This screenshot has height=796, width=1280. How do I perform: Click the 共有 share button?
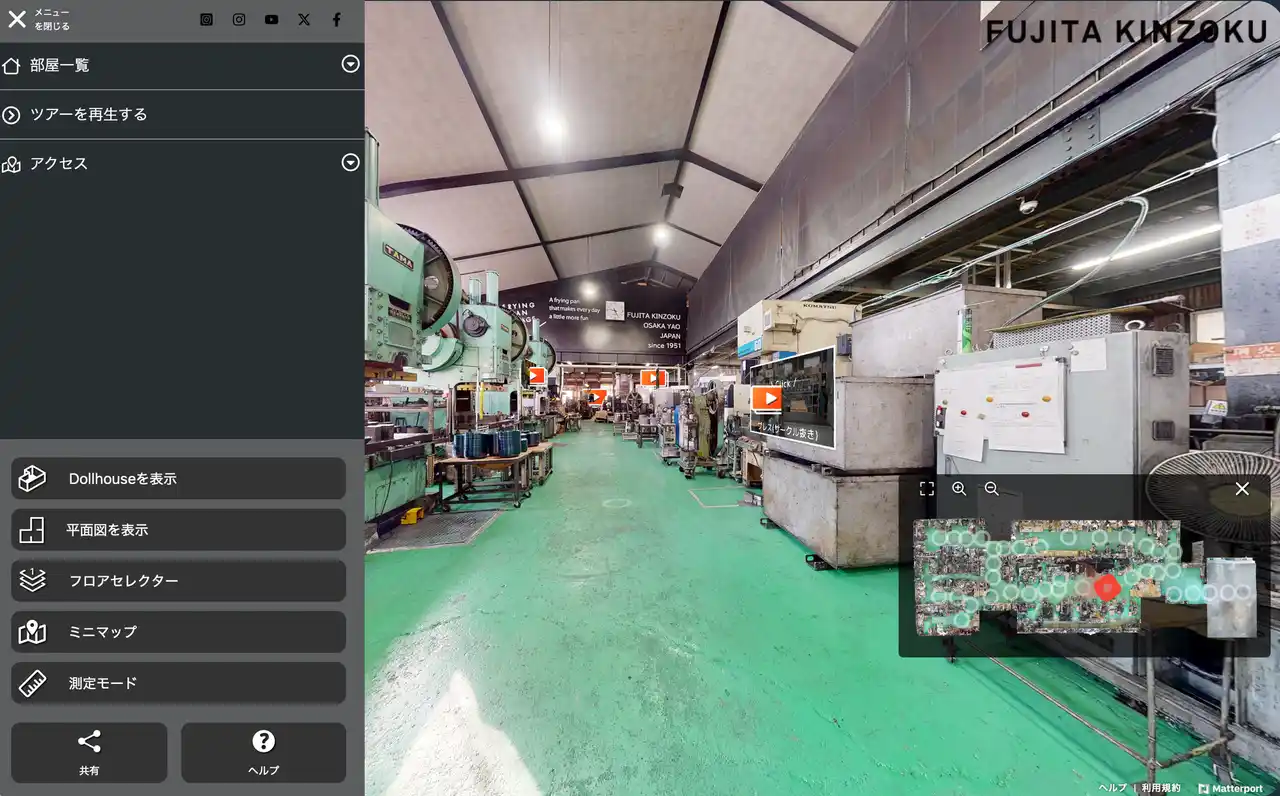click(x=89, y=752)
